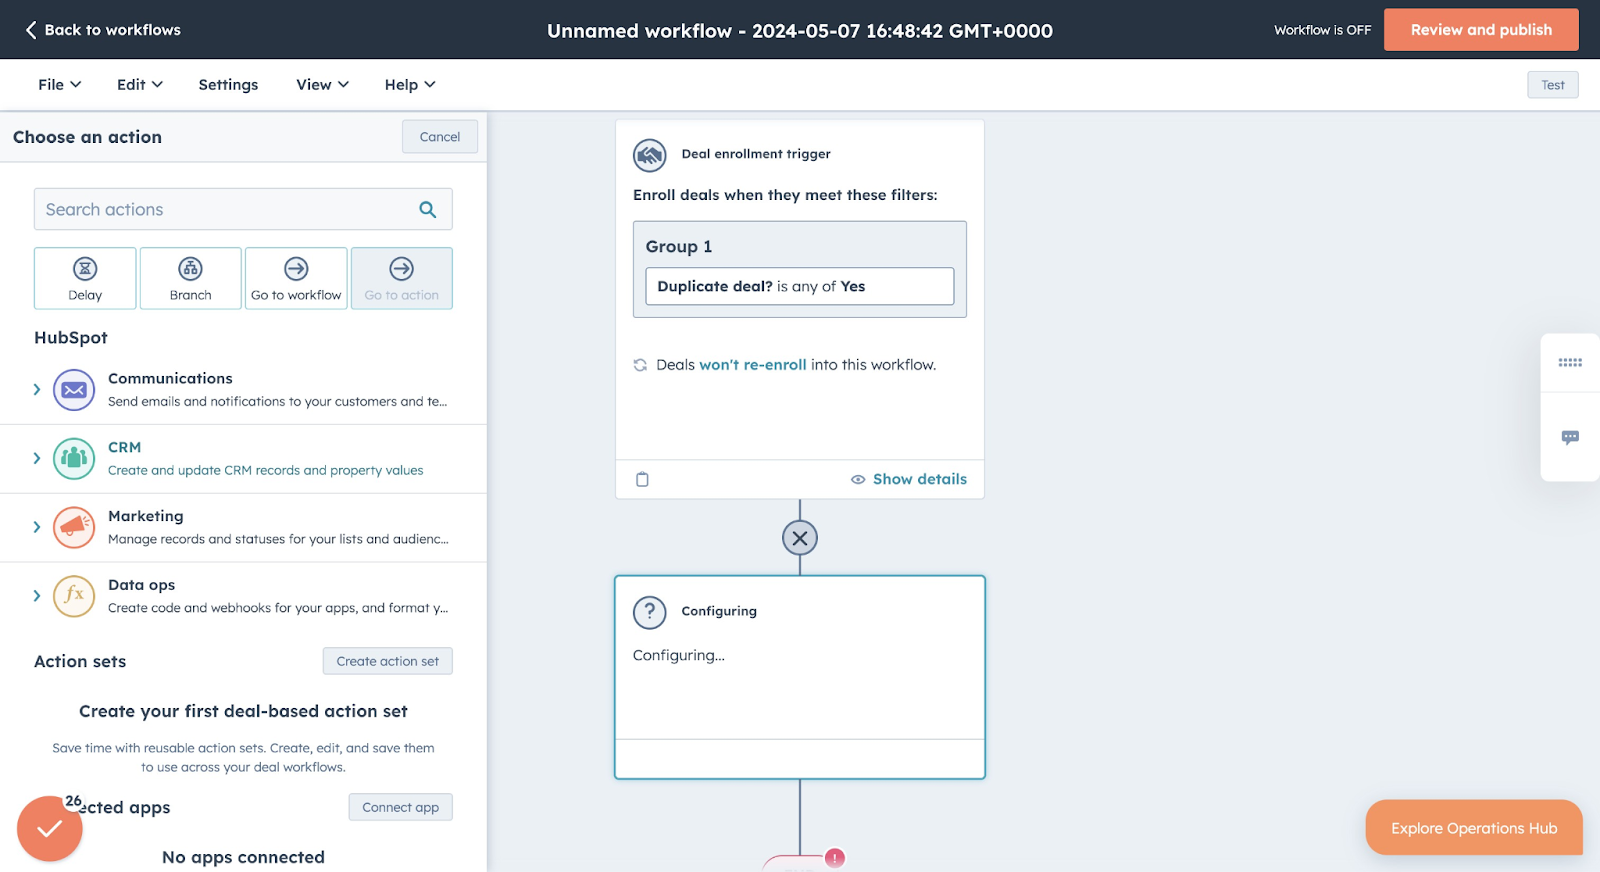
Task: Open the grid dots side panel icon
Action: click(1570, 362)
